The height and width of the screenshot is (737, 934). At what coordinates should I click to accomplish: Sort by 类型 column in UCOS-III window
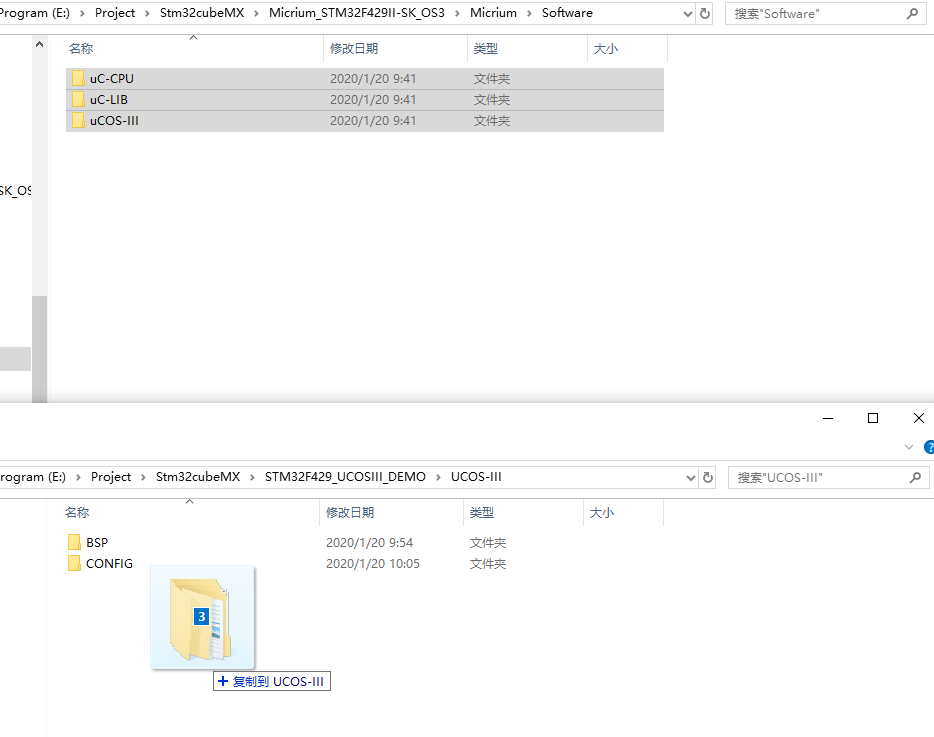(x=524, y=512)
